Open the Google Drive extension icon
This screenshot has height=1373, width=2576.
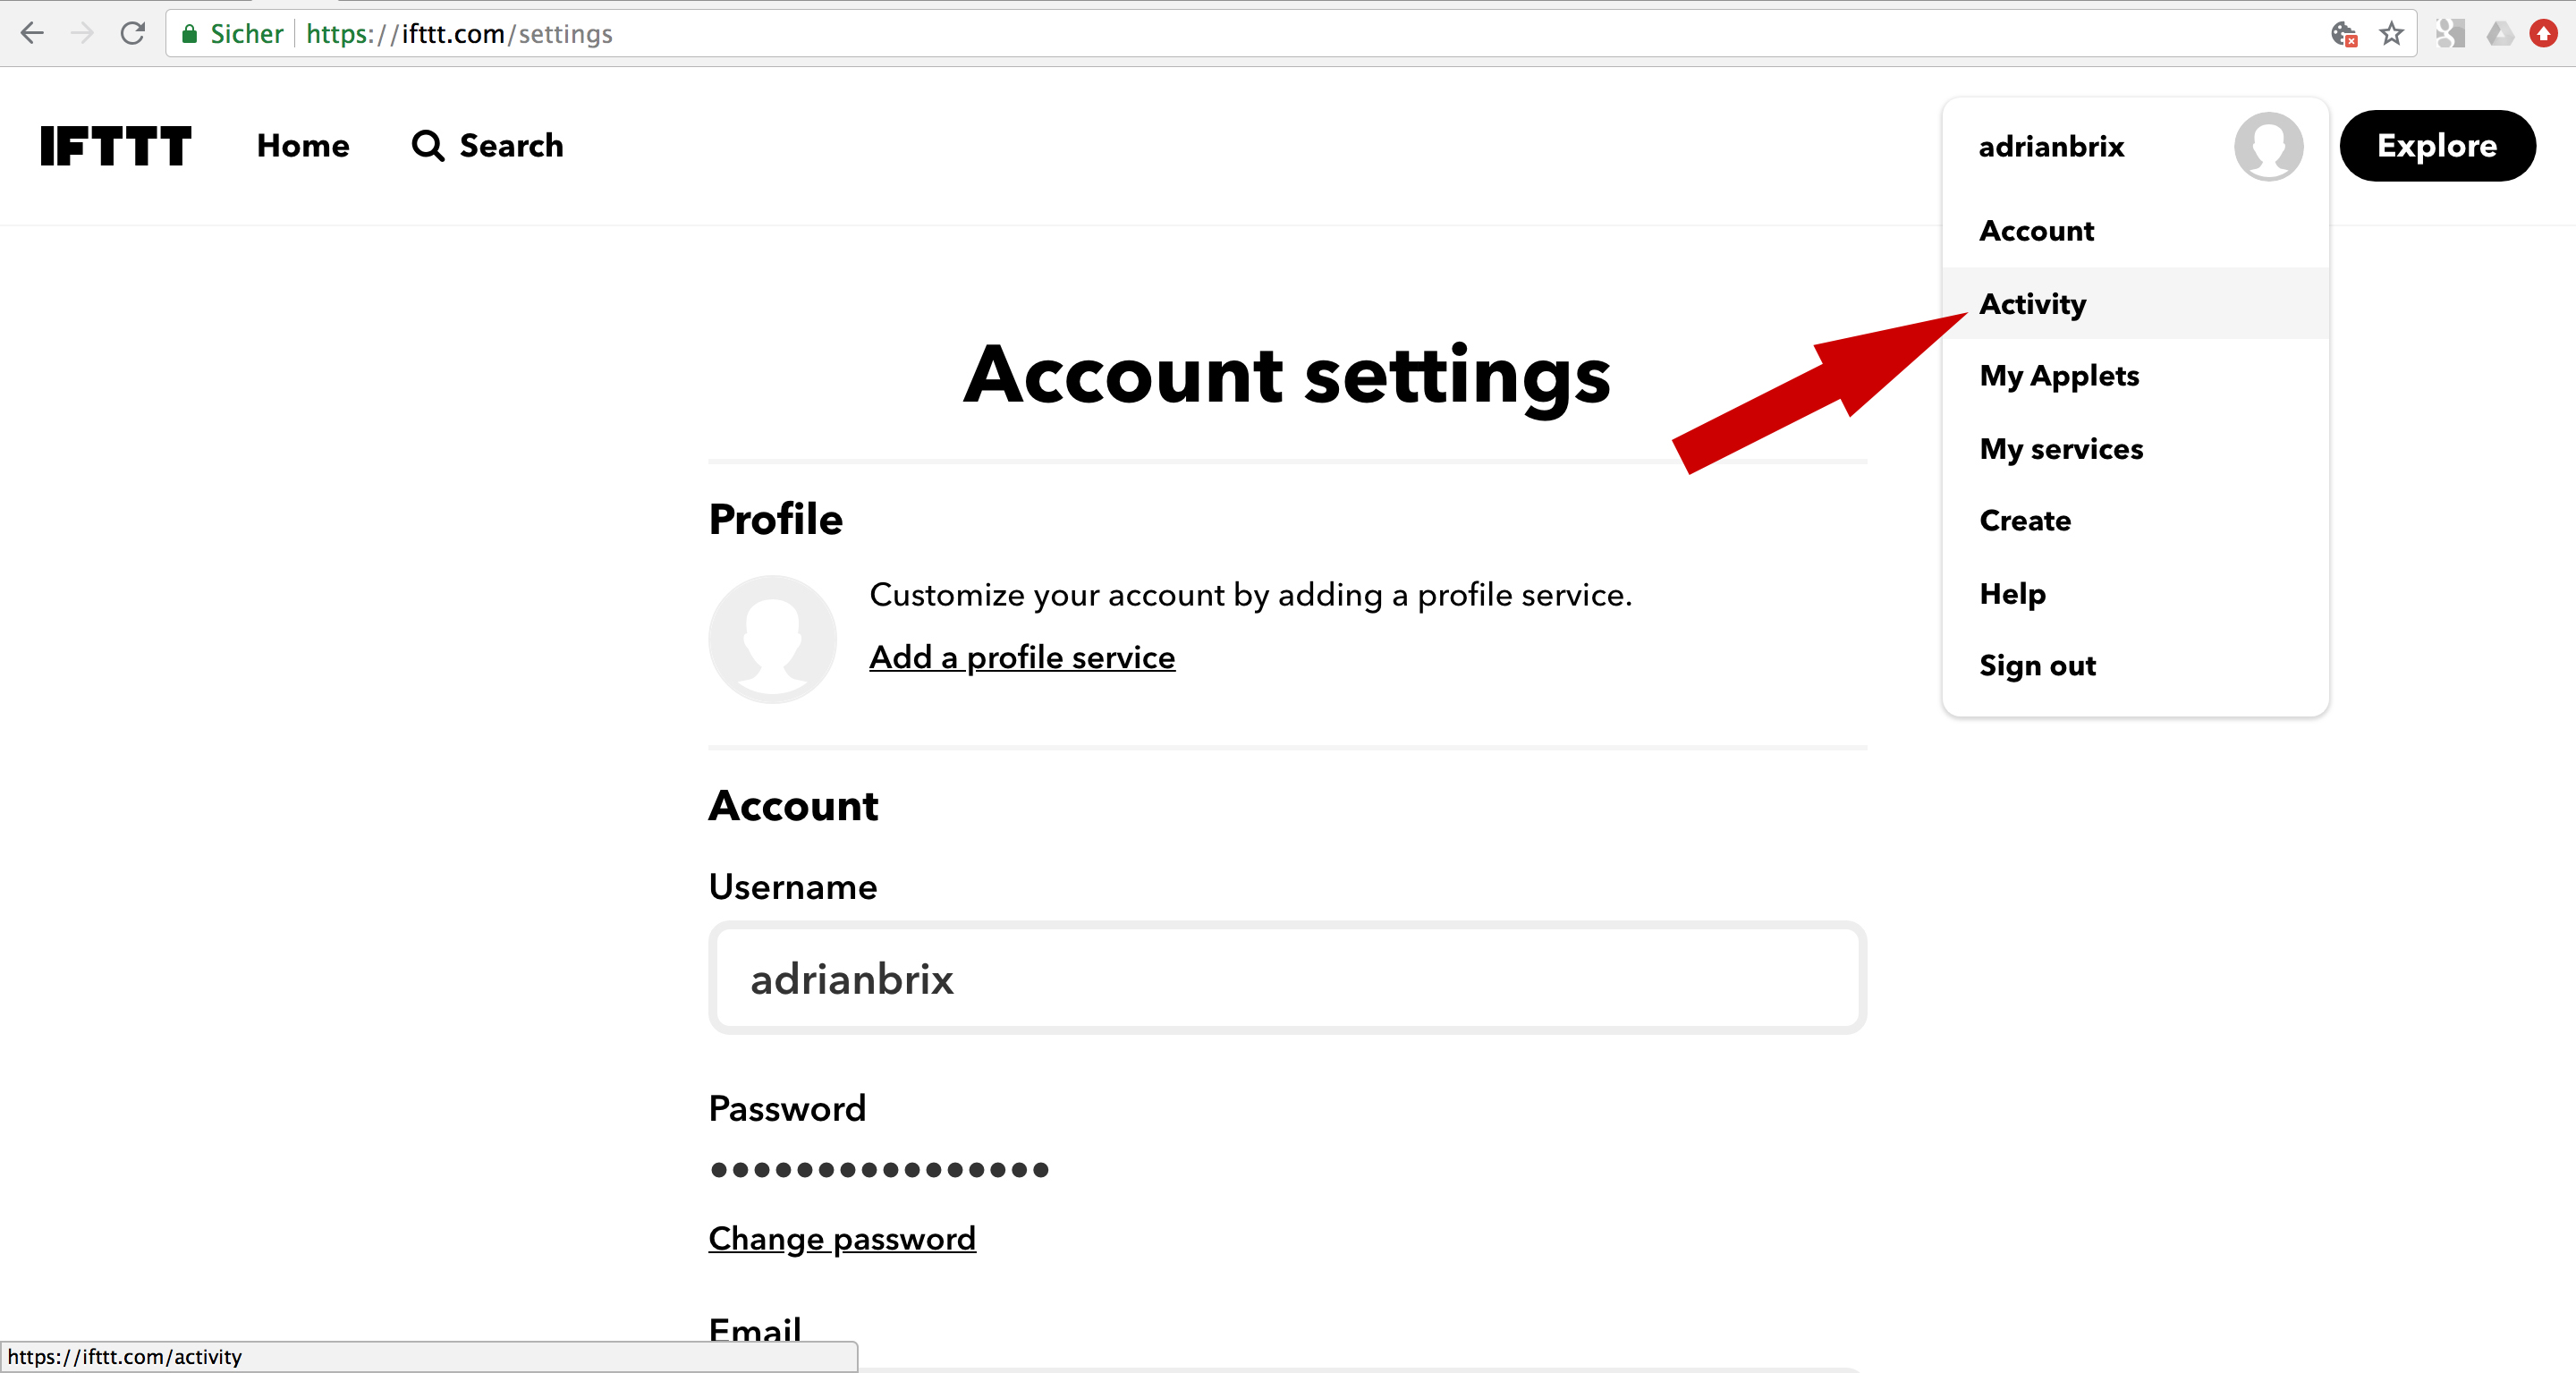pyautogui.click(x=2499, y=34)
